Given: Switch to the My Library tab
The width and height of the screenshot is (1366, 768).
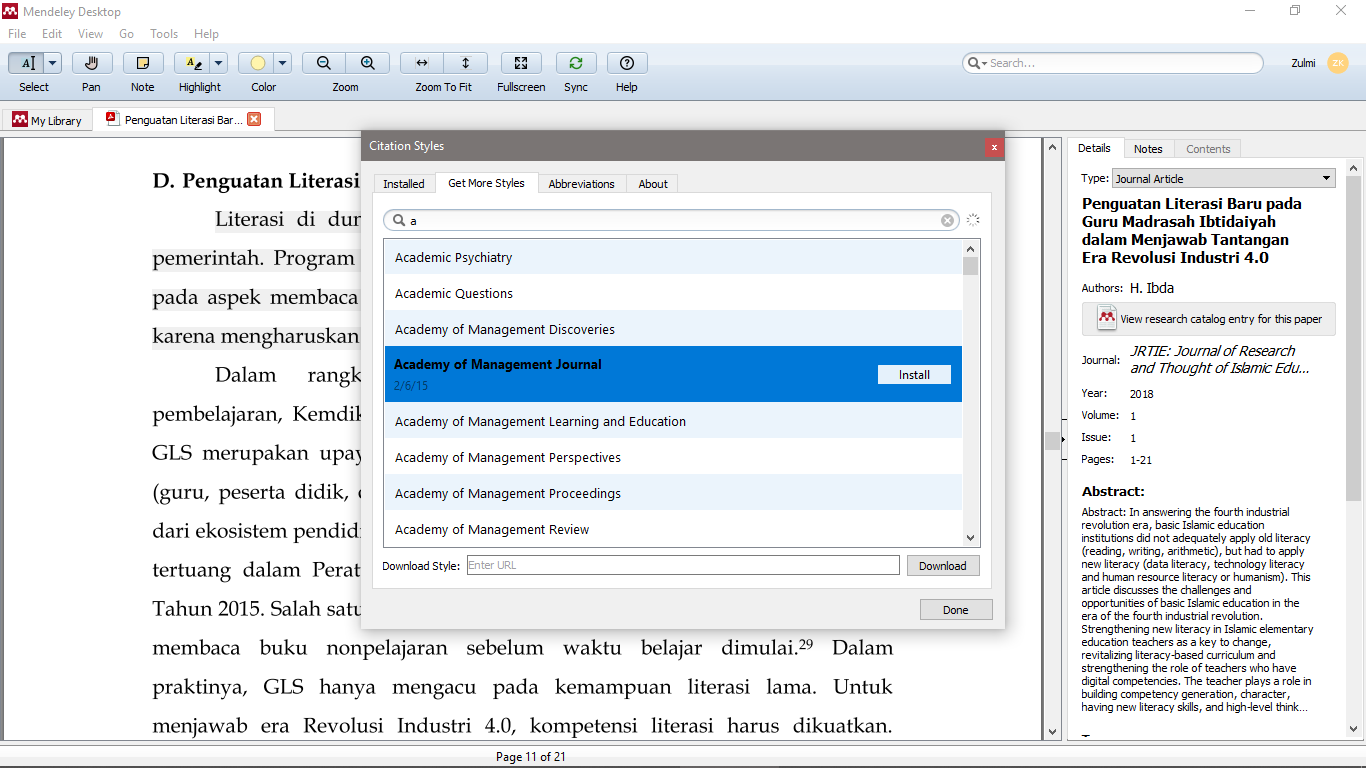Looking at the screenshot, I should [47, 120].
